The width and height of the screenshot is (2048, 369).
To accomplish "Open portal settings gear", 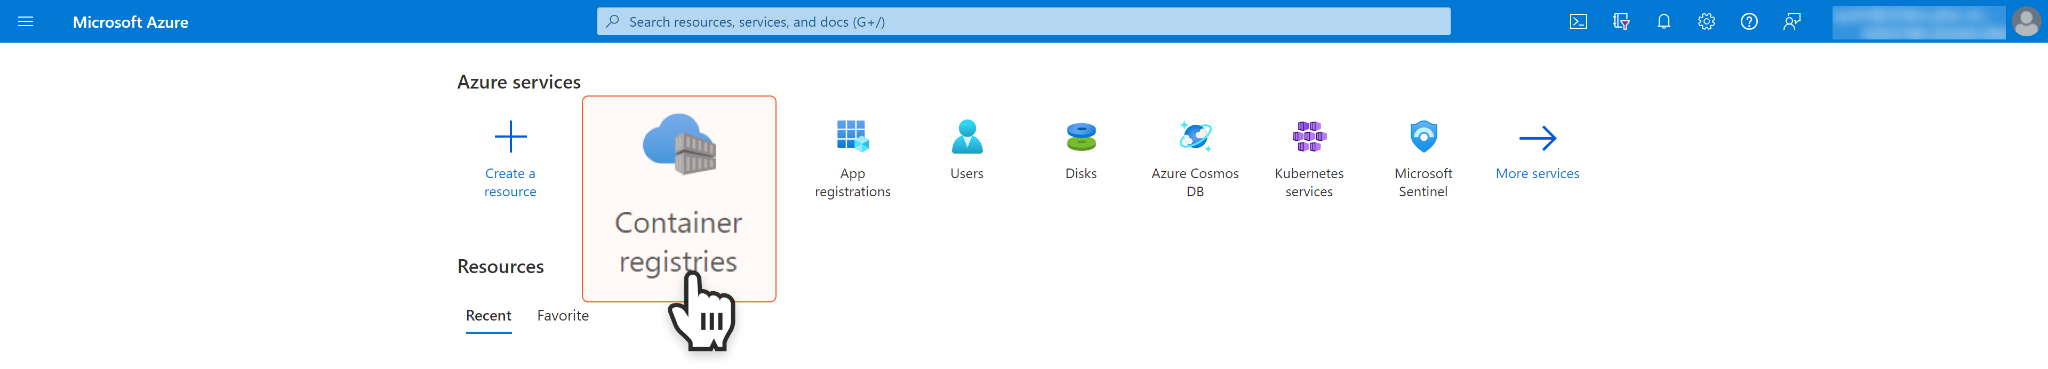I will click(1707, 21).
